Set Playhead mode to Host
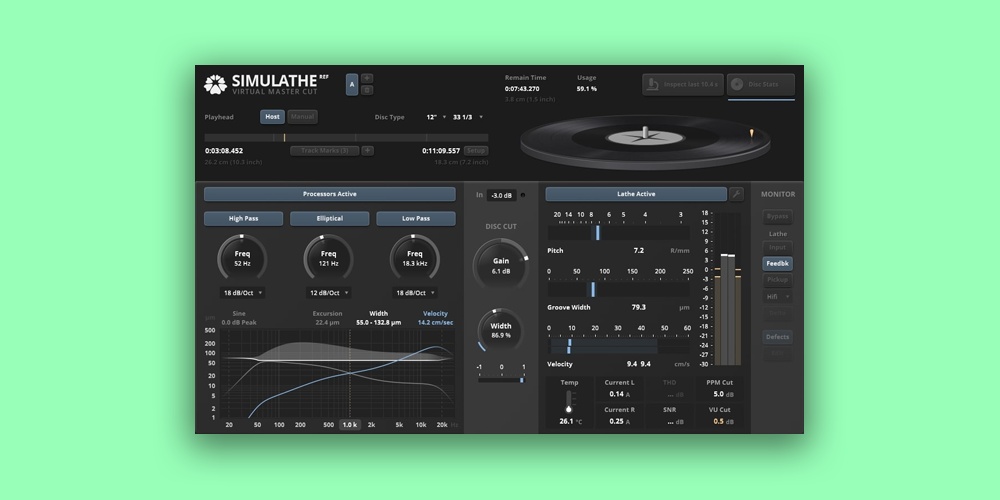This screenshot has width=1000, height=500. [272, 117]
